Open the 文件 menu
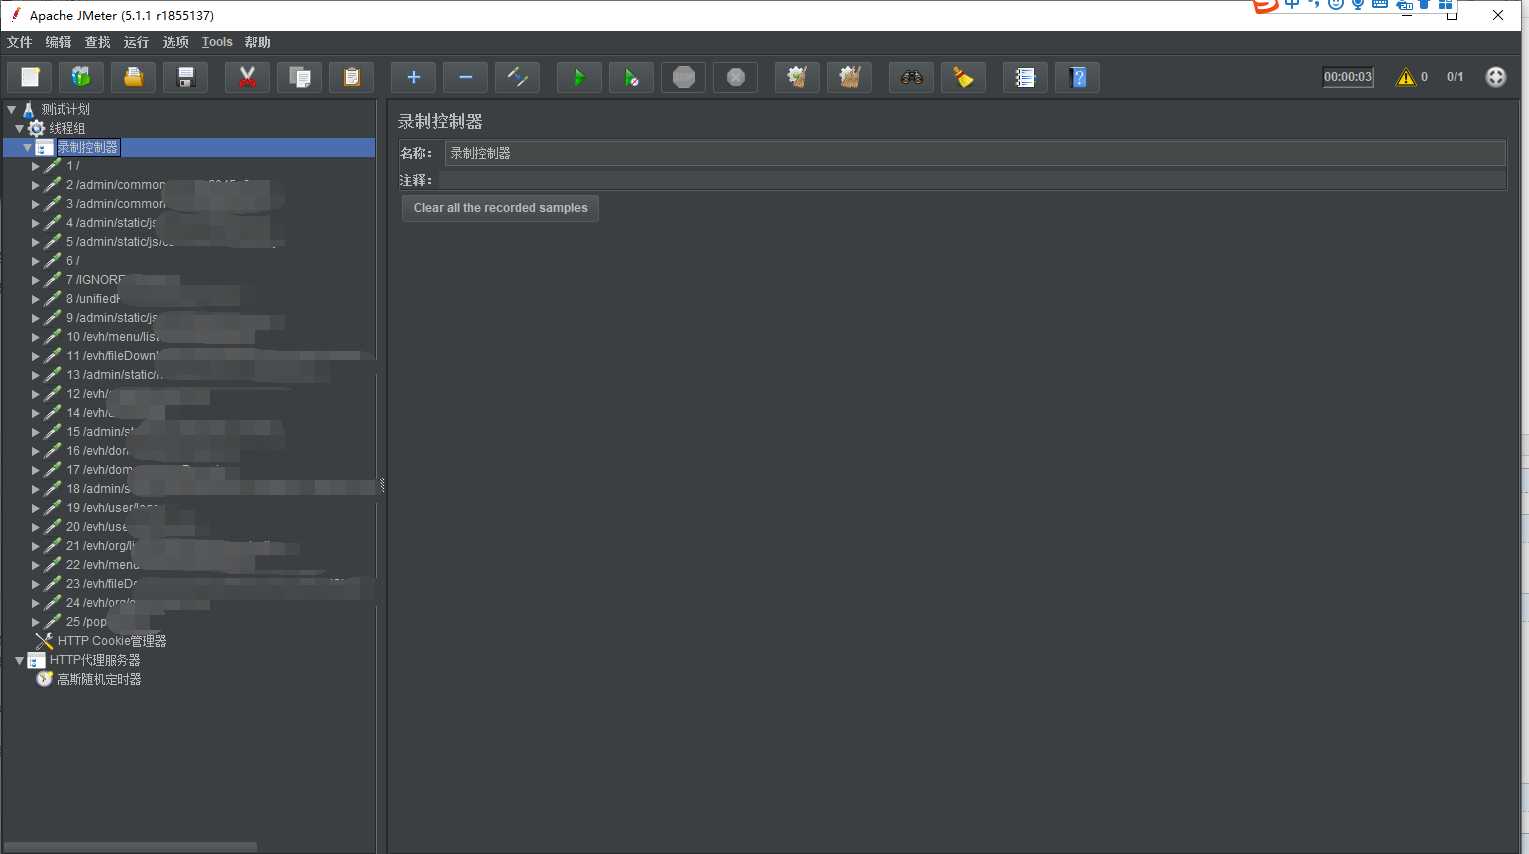 click(19, 42)
